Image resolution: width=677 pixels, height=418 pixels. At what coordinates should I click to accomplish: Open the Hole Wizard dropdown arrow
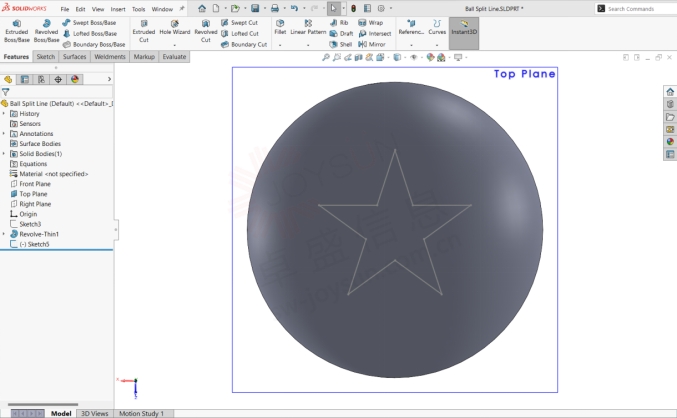[x=174, y=44]
